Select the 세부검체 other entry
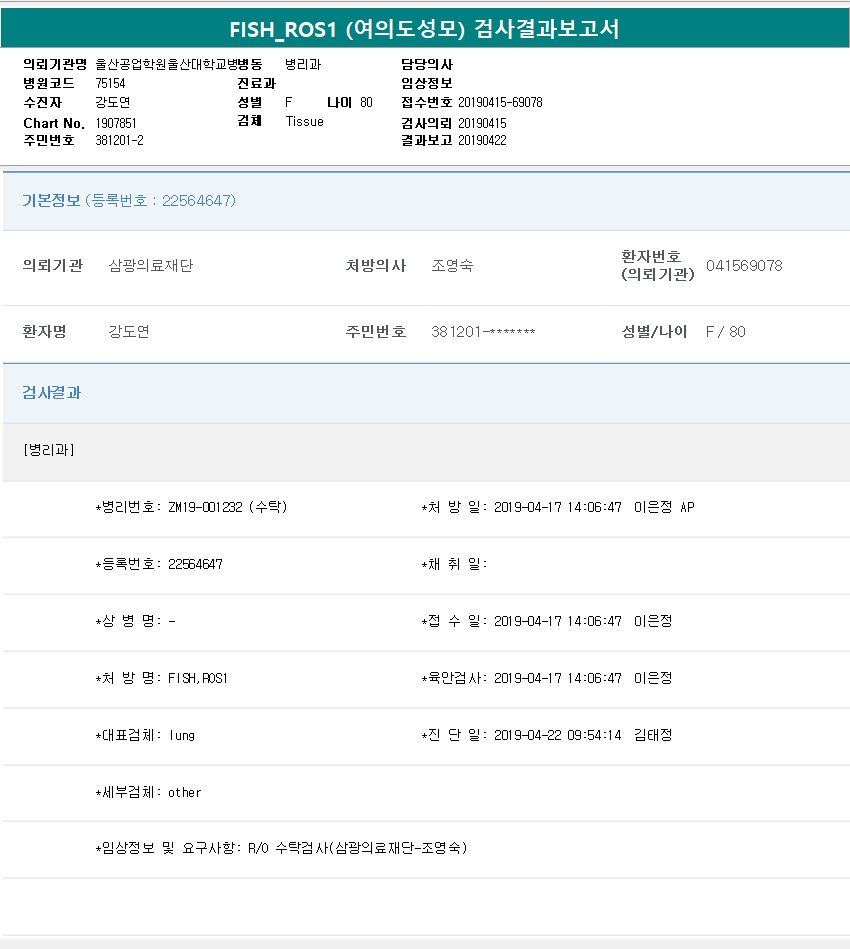The height and width of the screenshot is (949, 850). coord(148,792)
